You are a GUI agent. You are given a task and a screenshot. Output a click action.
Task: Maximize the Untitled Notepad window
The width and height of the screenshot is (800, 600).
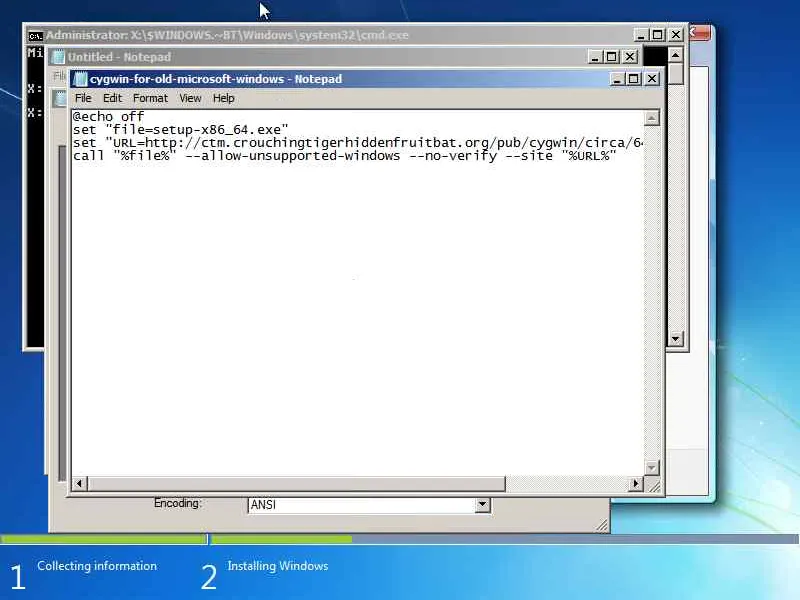[x=612, y=57]
